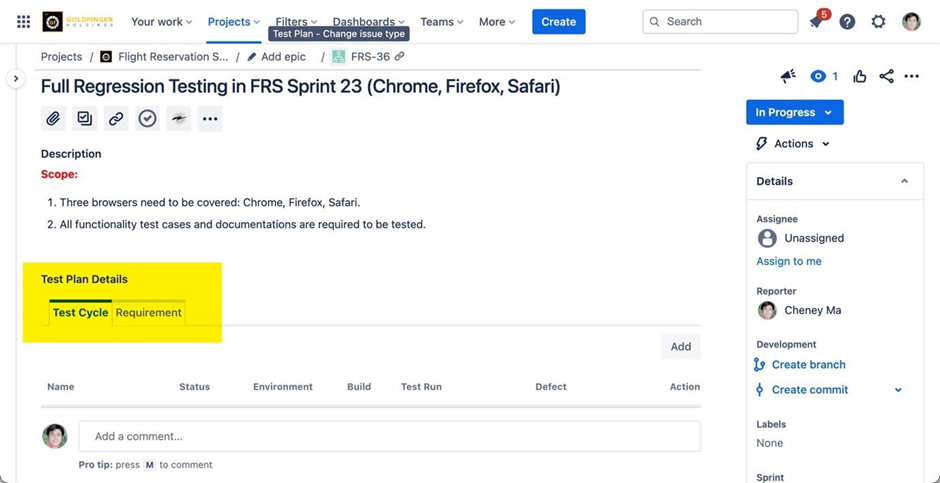Open the app switcher grid icon

[x=23, y=21]
